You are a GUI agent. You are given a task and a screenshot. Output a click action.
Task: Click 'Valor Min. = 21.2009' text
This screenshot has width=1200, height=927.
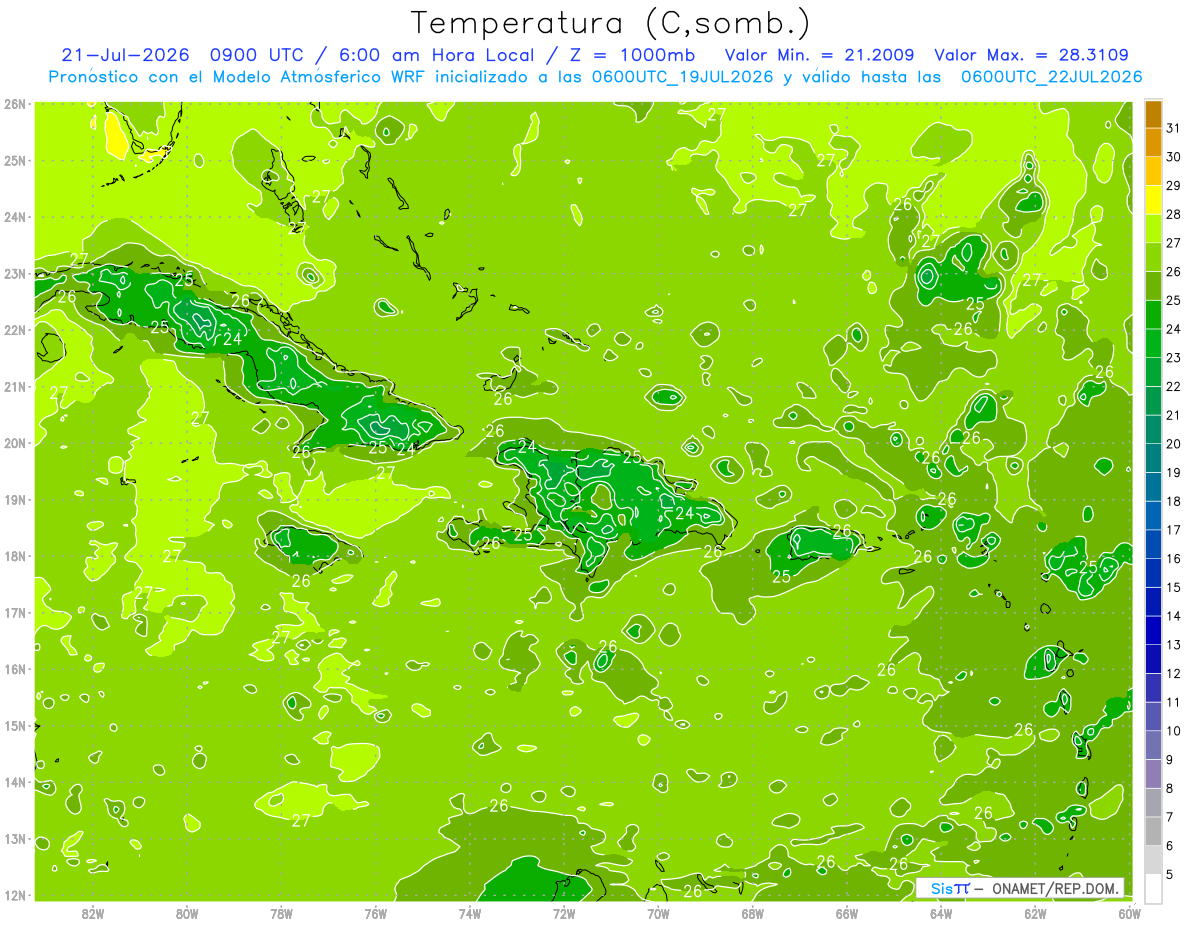click(x=819, y=55)
